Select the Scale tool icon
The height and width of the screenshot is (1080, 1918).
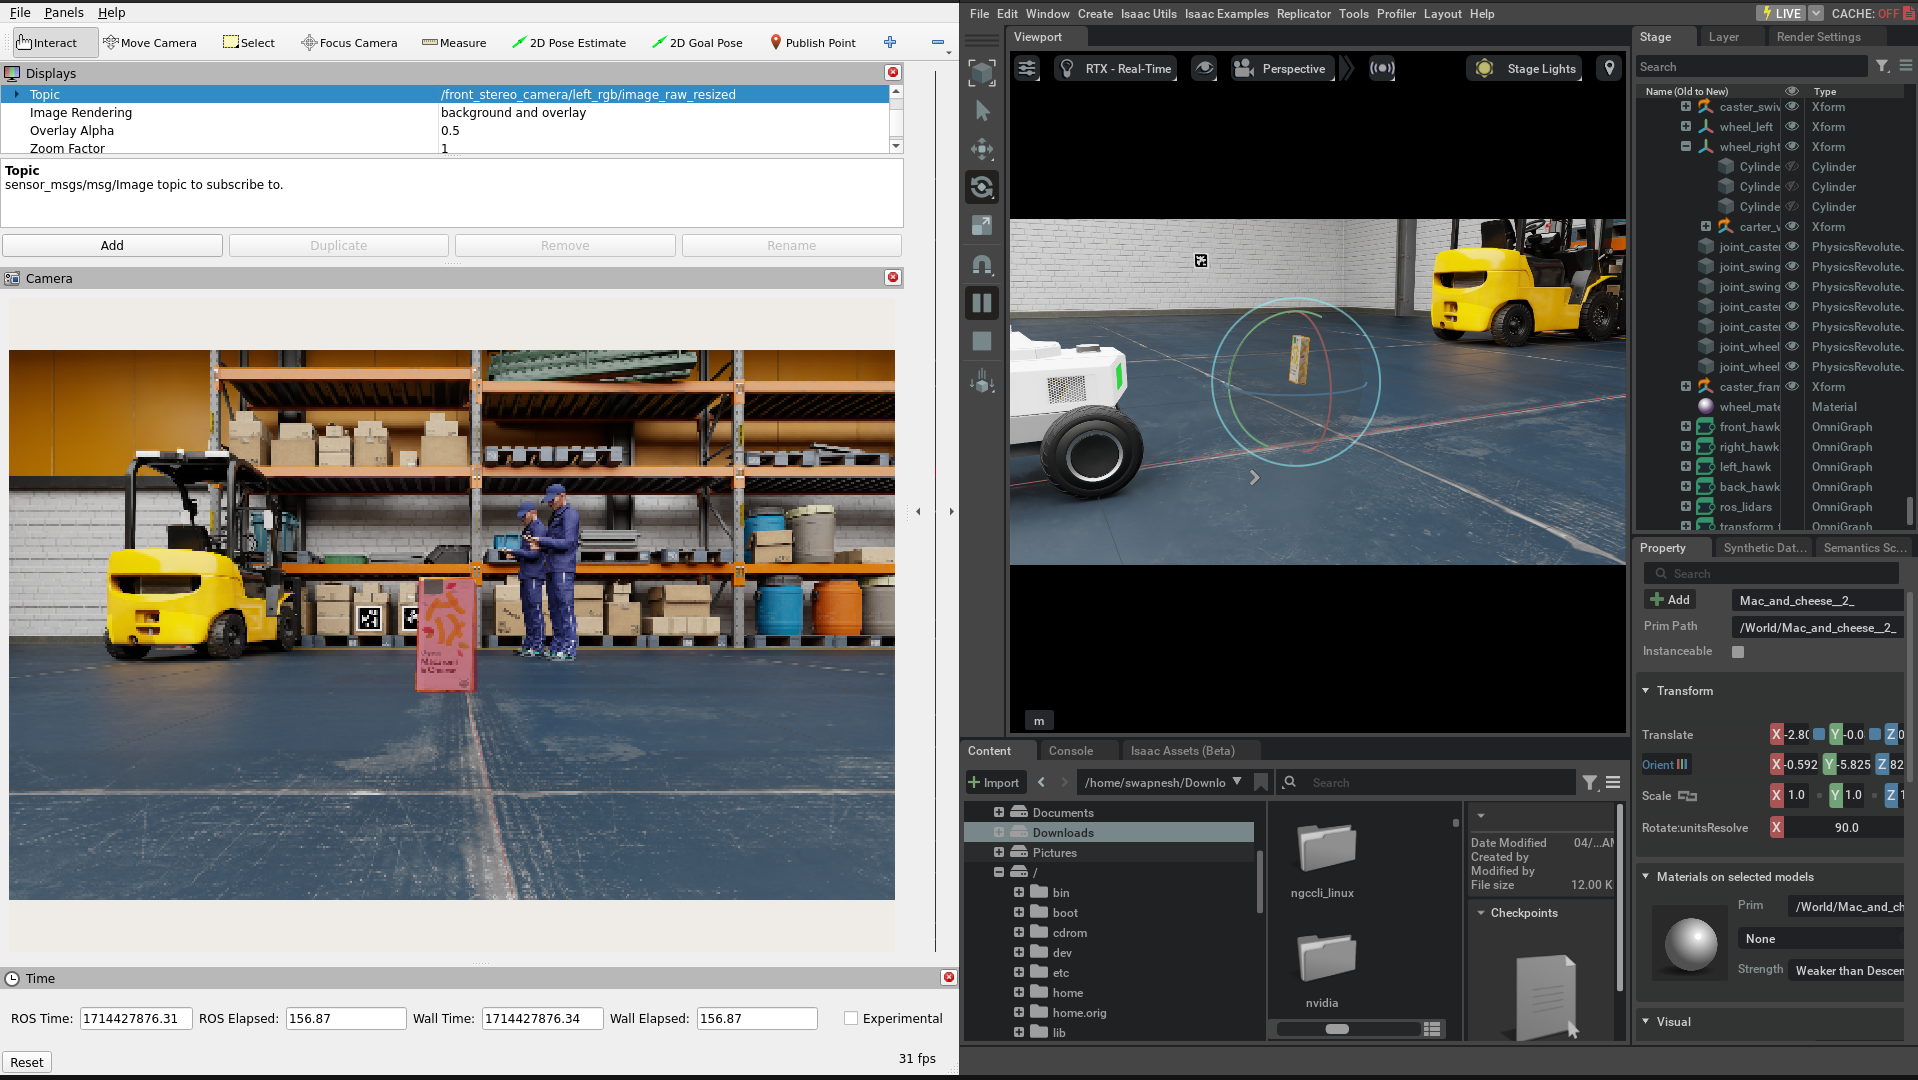pyautogui.click(x=982, y=226)
